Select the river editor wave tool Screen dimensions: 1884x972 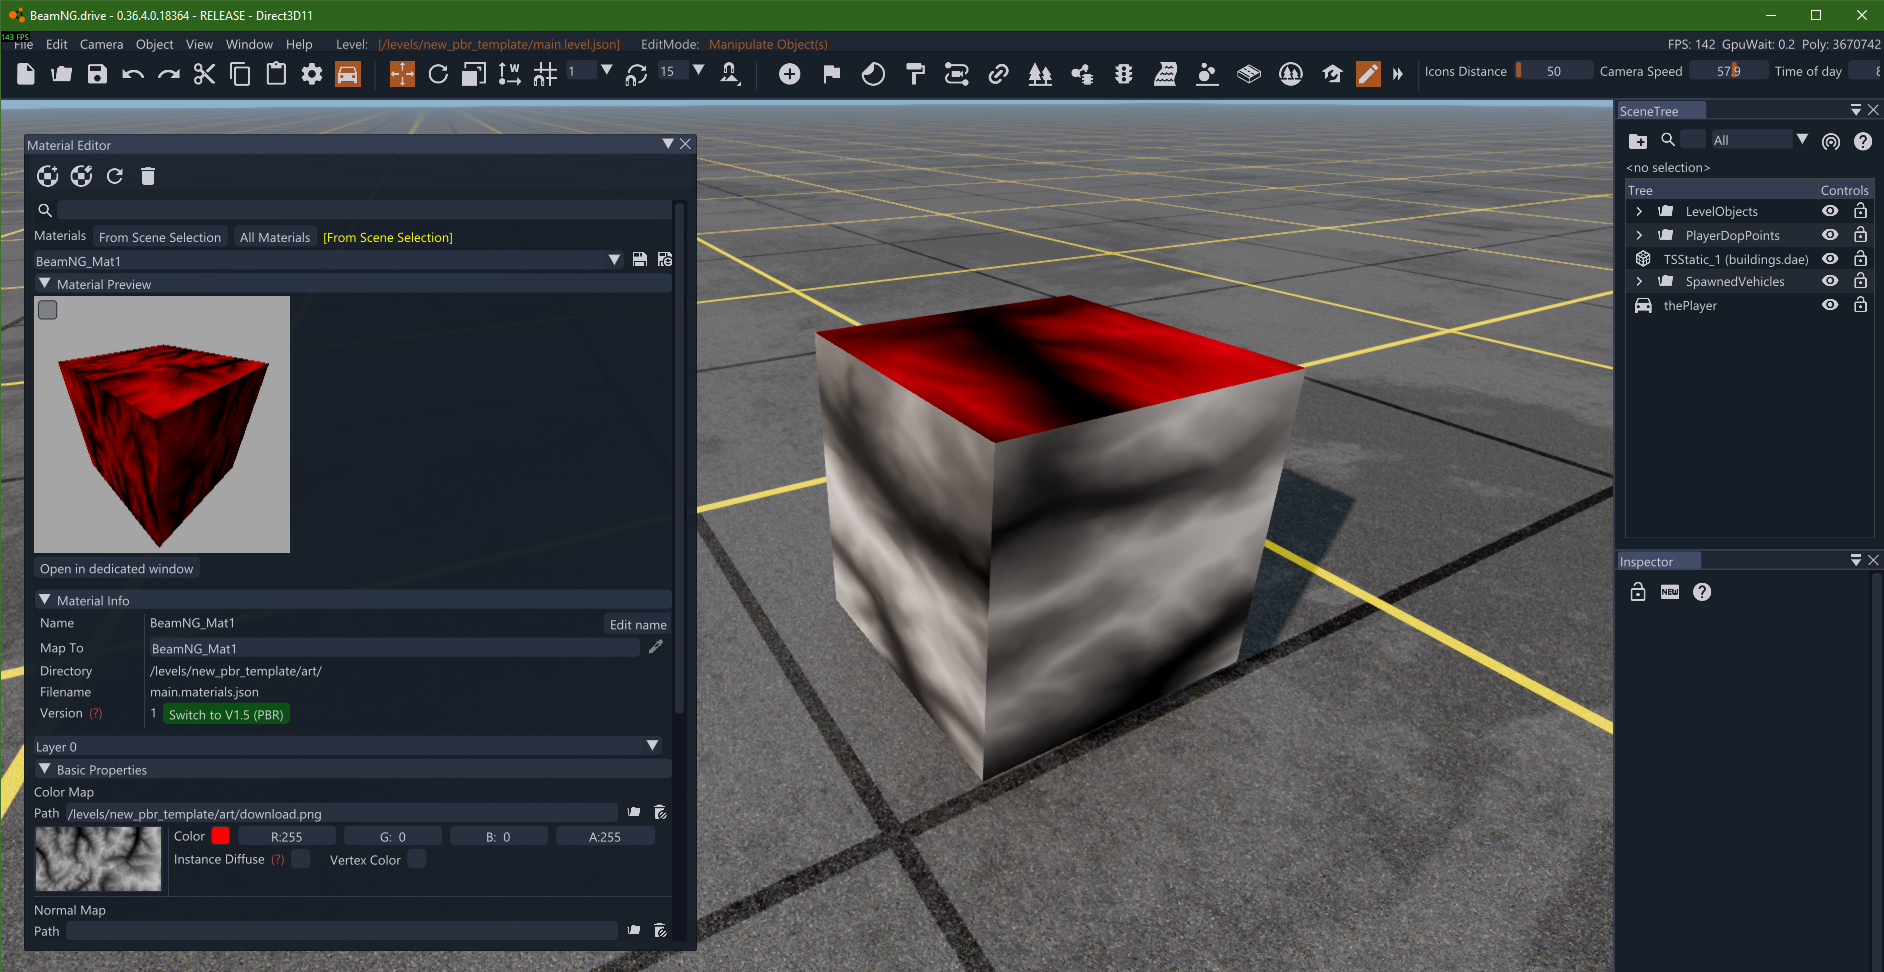[1165, 74]
